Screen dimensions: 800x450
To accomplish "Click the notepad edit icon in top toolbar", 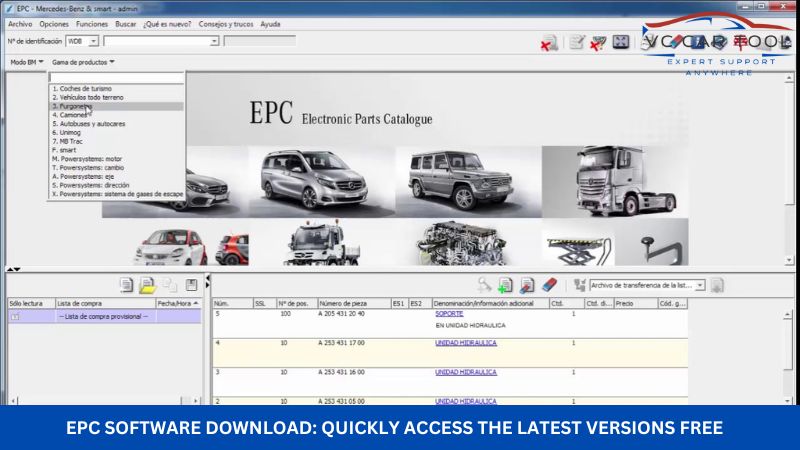I will pyautogui.click(x=577, y=42).
